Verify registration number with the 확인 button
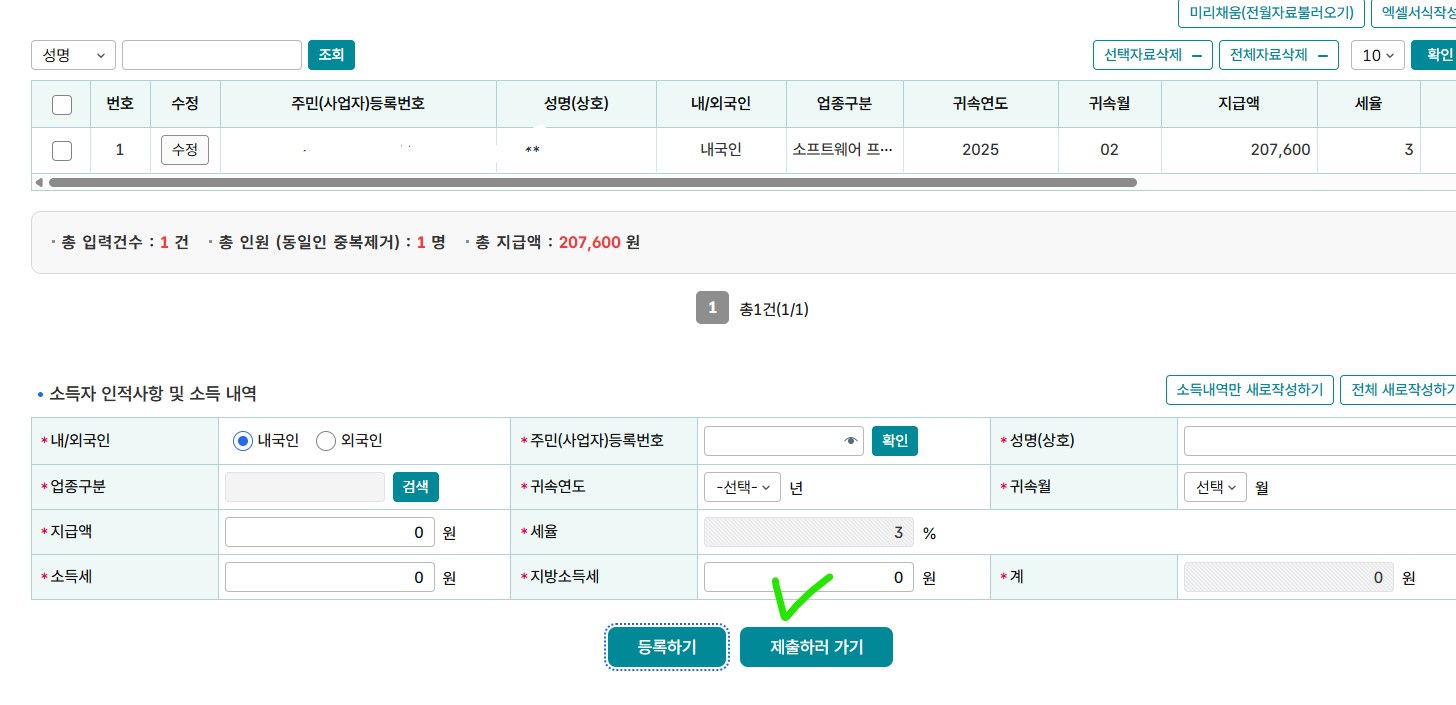 pyautogui.click(x=894, y=441)
